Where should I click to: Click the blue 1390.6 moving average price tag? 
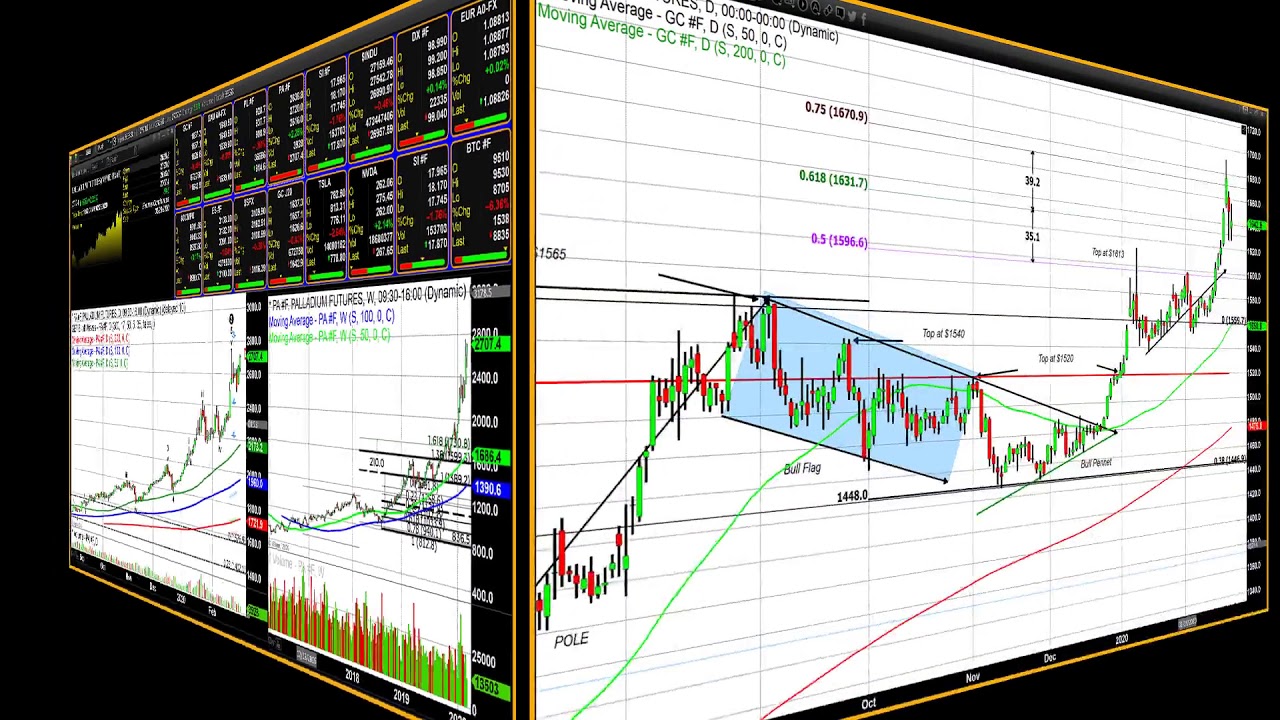(x=489, y=488)
